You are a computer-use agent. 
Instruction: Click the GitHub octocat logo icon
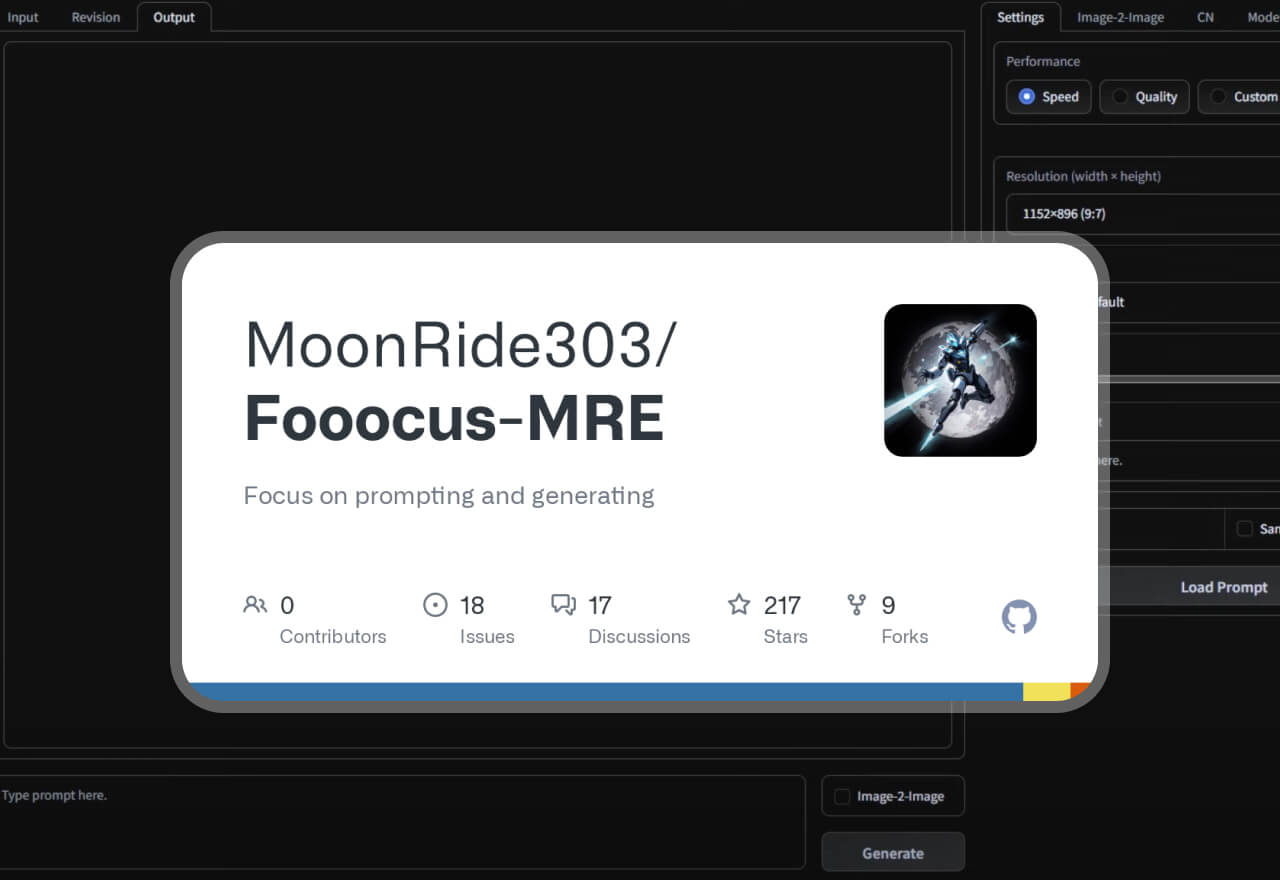[x=1019, y=617]
